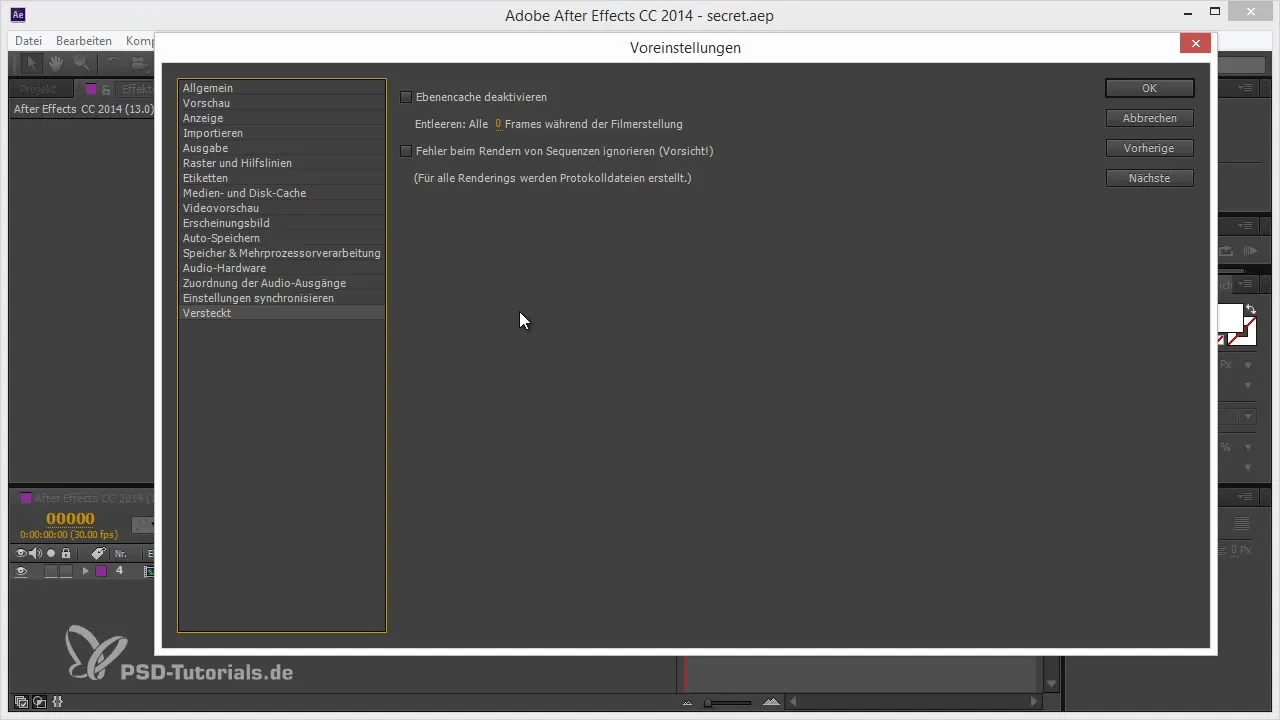Click the purple label square beside Projekt tab
1280x720 pixels.
[91, 89]
